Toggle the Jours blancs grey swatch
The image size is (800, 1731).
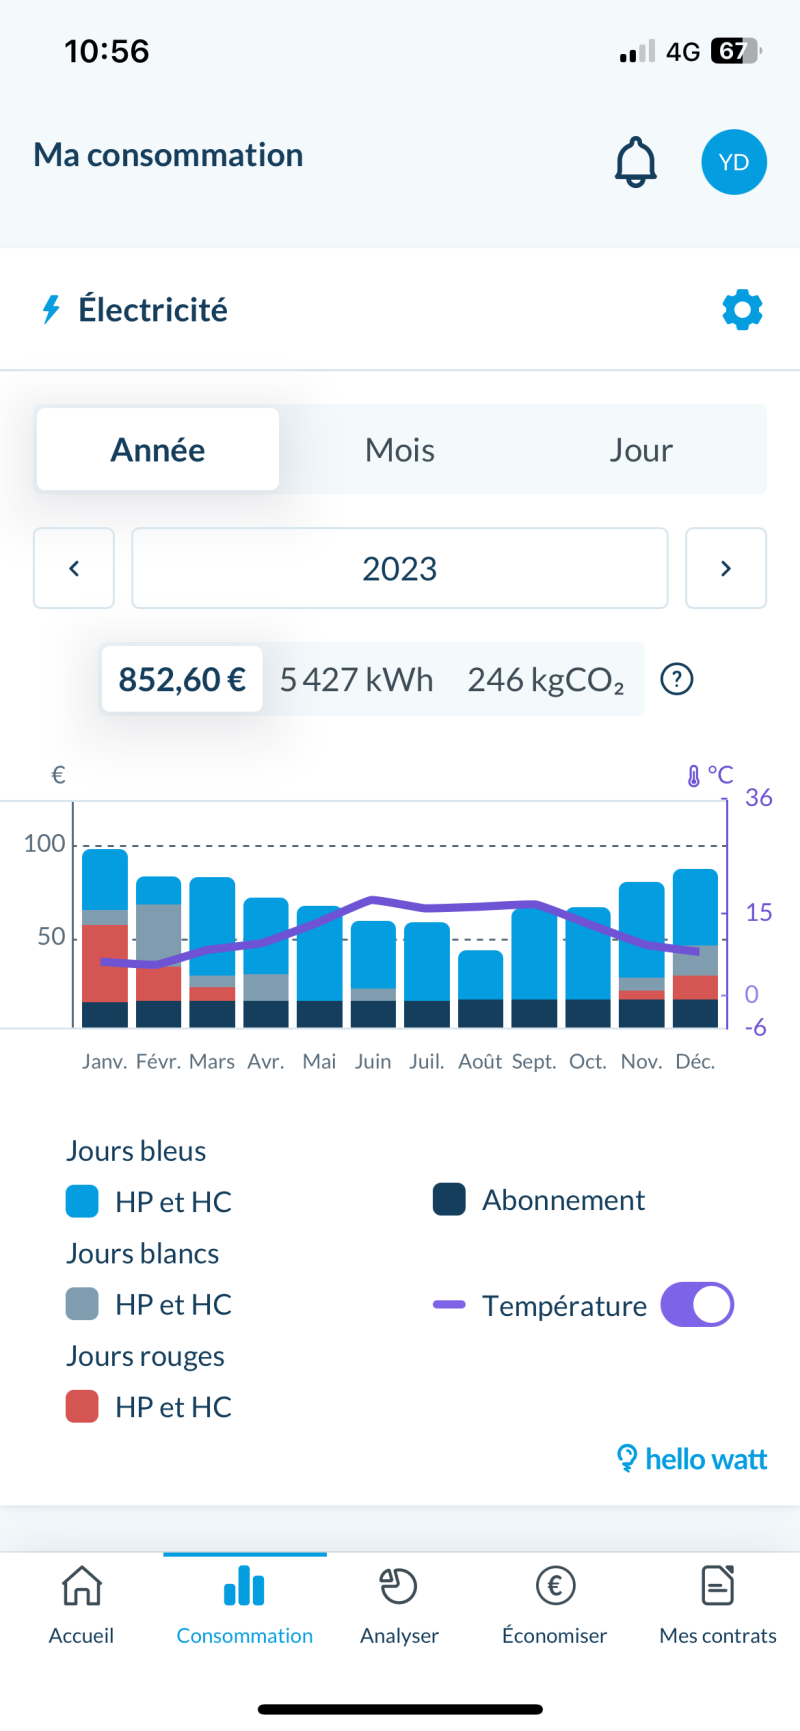coord(82,1304)
